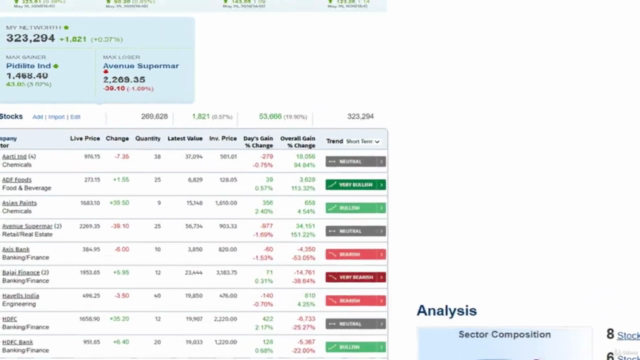The image size is (640, 360).
Task: Click the Live Price column header
Action: tap(85, 138)
